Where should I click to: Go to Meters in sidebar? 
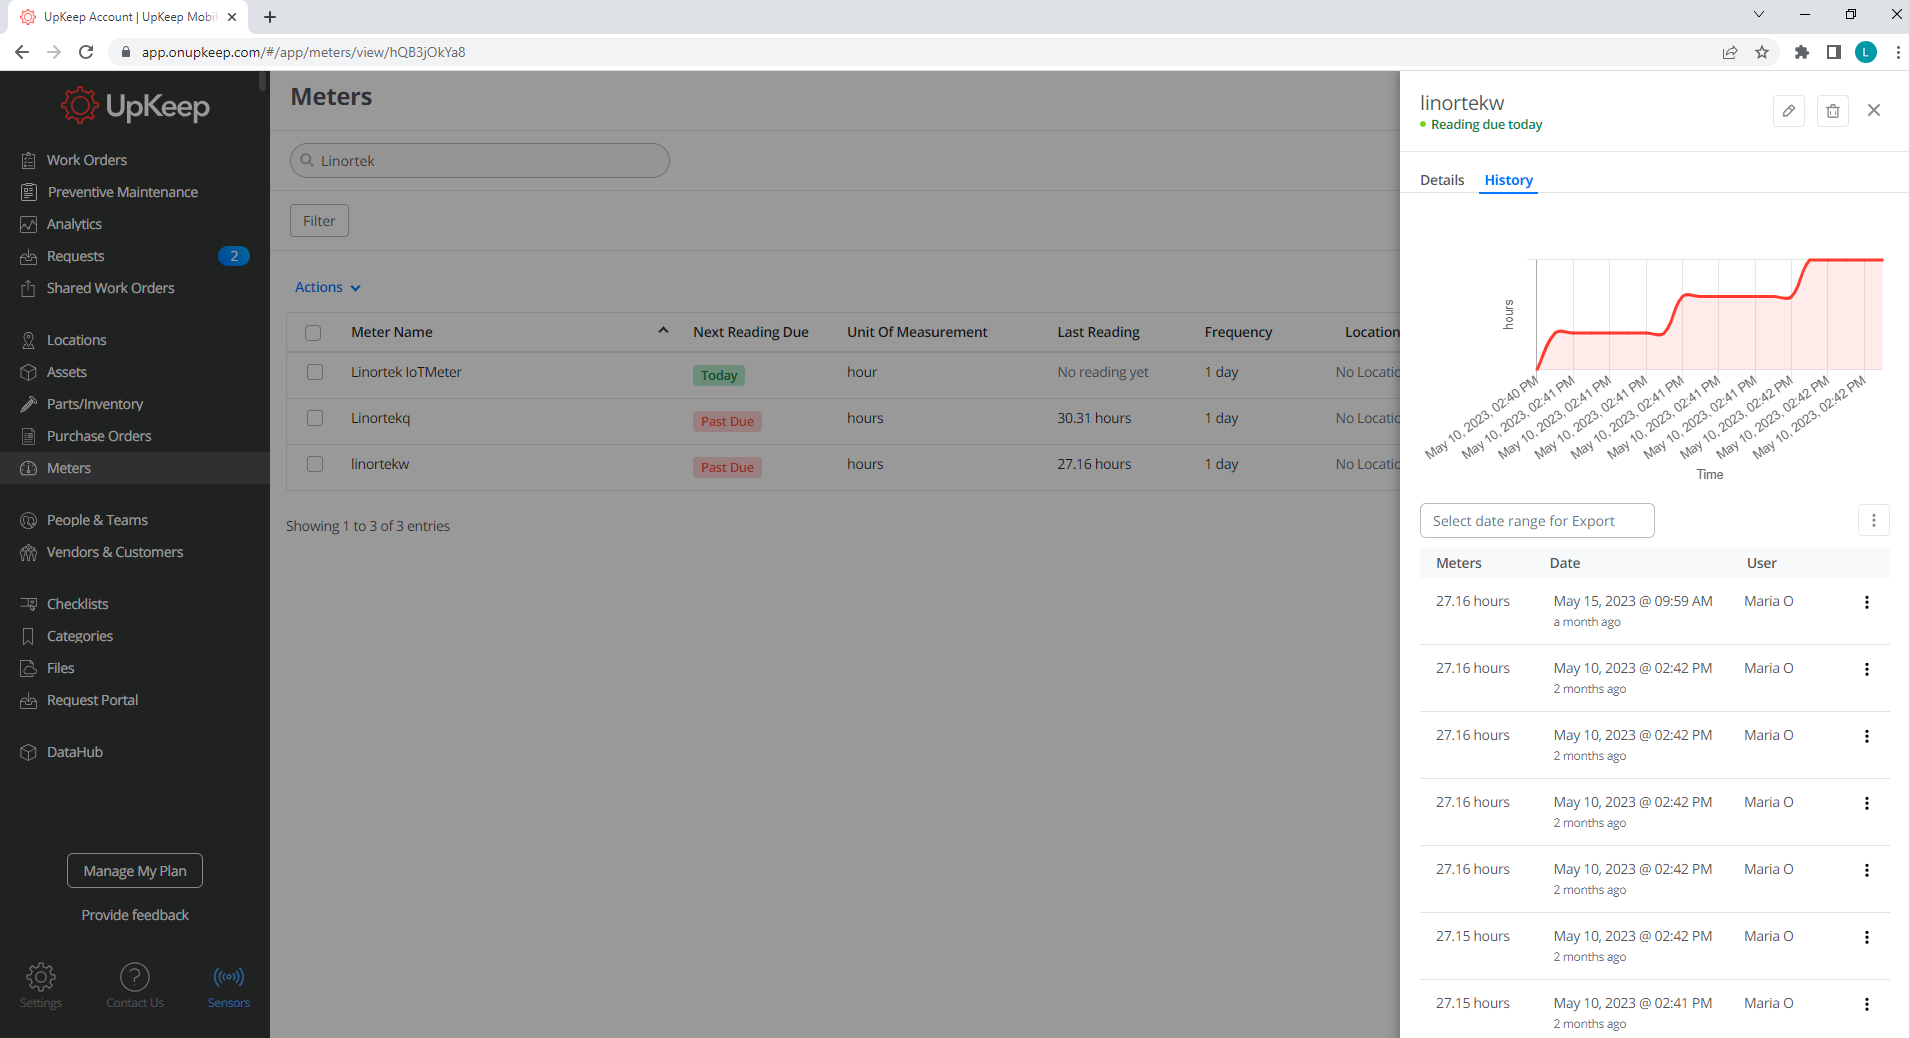click(x=135, y=468)
